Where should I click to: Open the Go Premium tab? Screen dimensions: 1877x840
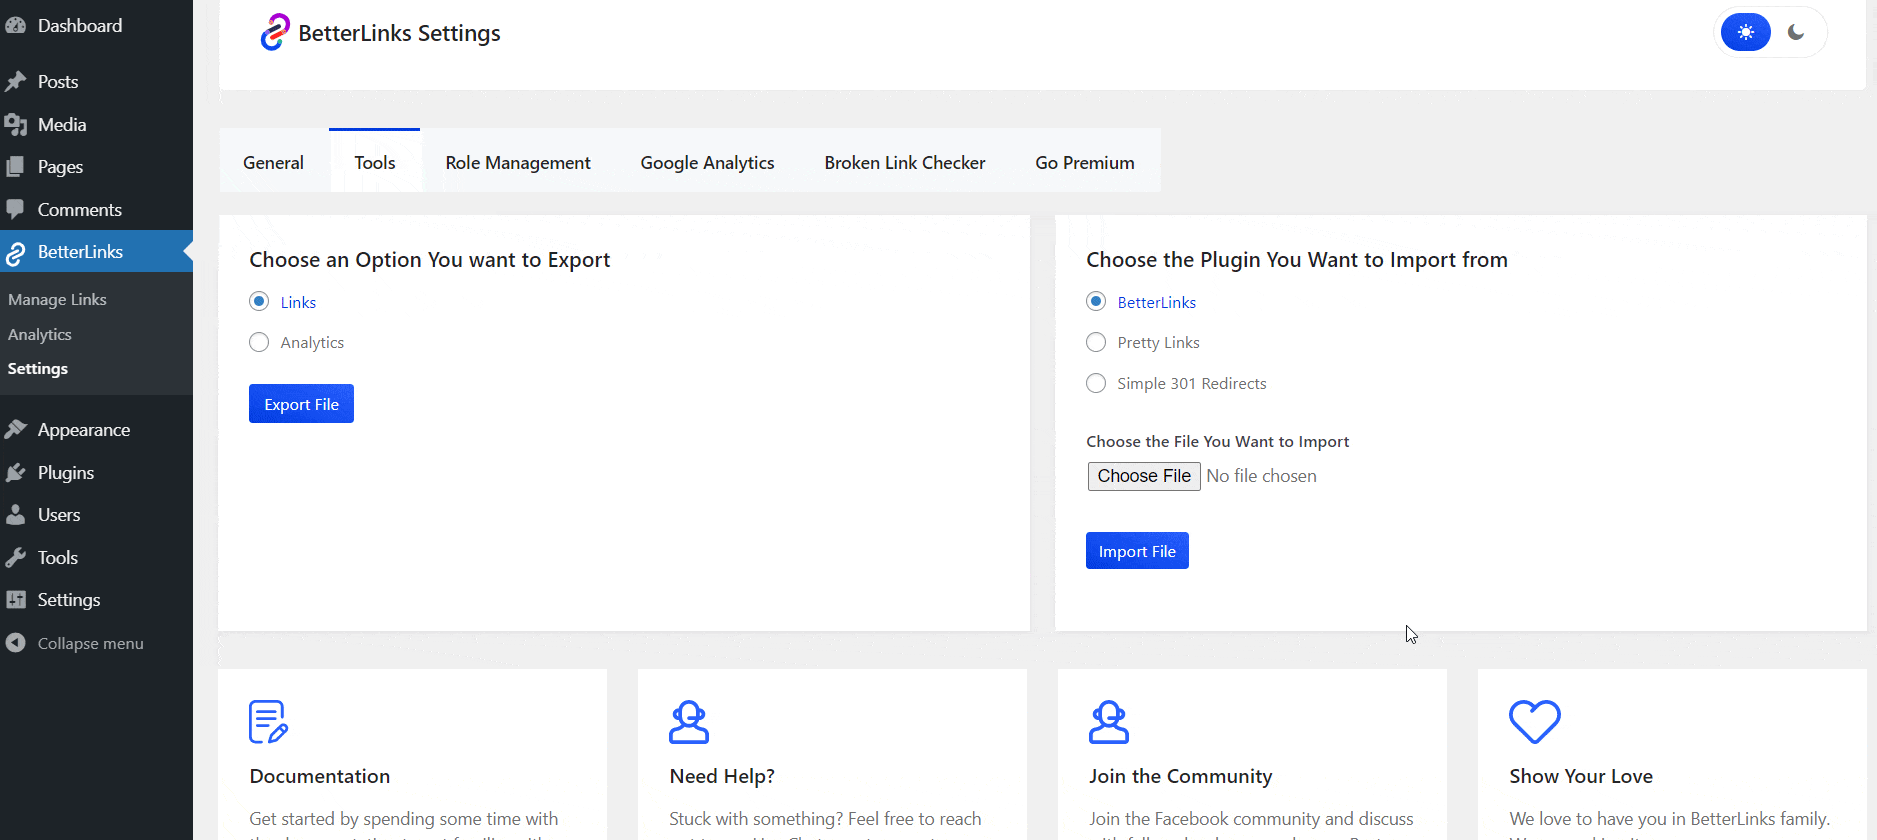point(1085,162)
